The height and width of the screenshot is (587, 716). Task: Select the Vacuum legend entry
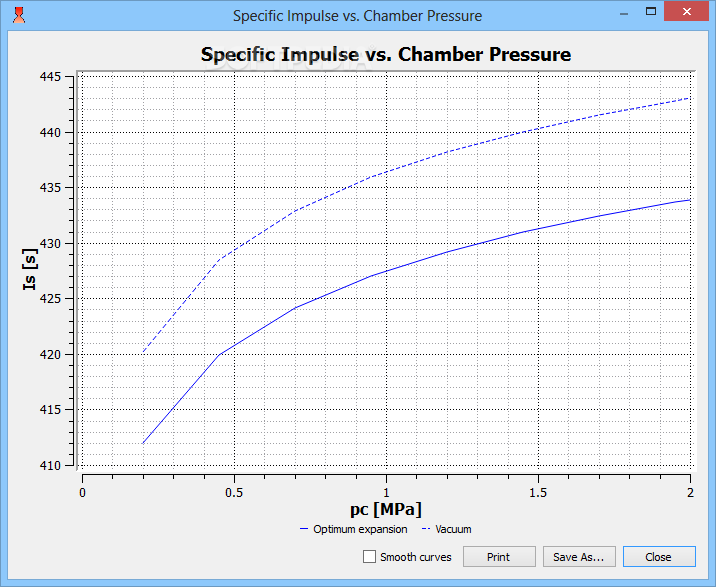coord(447,529)
